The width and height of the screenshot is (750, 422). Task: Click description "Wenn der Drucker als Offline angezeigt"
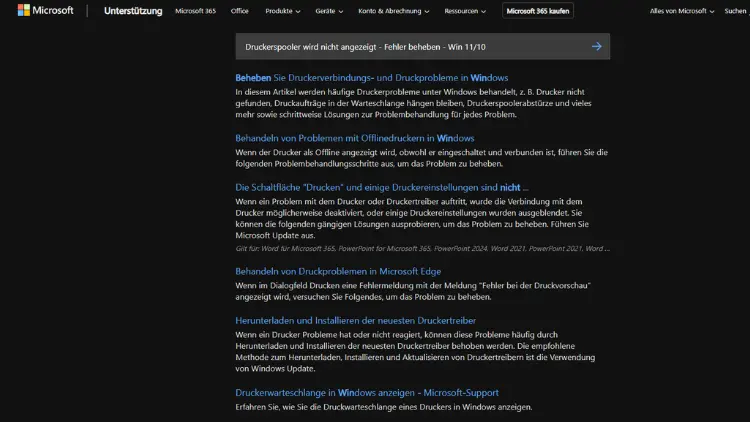point(421,158)
